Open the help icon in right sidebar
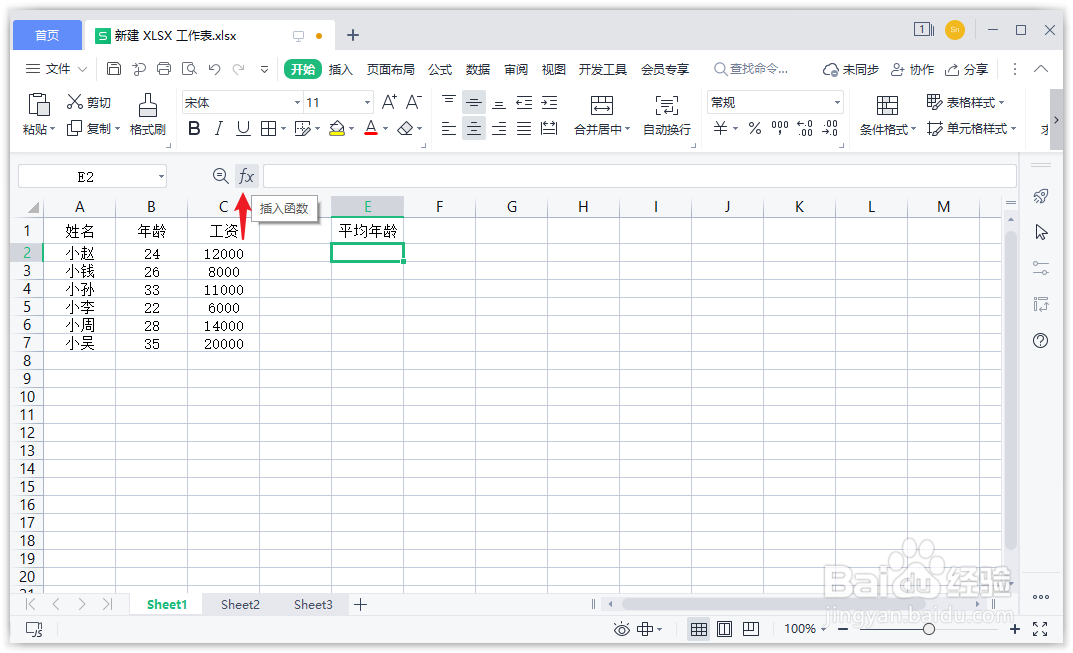The image size is (1073, 653). click(1040, 340)
